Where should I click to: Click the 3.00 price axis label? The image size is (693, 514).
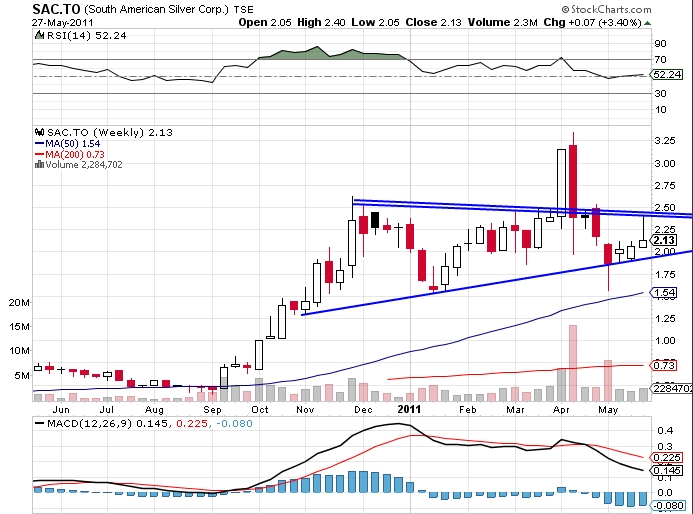[x=665, y=164]
